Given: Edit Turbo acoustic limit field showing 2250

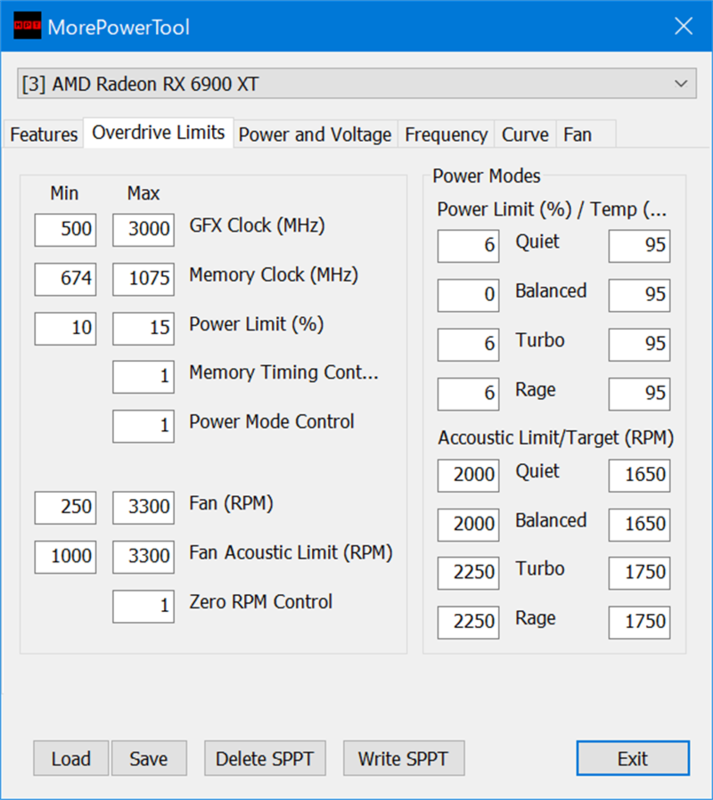Looking at the screenshot, I should point(468,573).
